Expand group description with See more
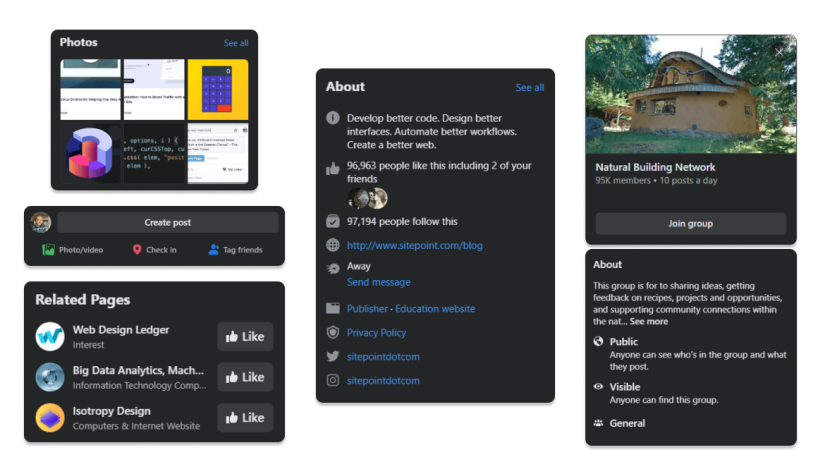This screenshot has width=830, height=450. click(x=649, y=322)
